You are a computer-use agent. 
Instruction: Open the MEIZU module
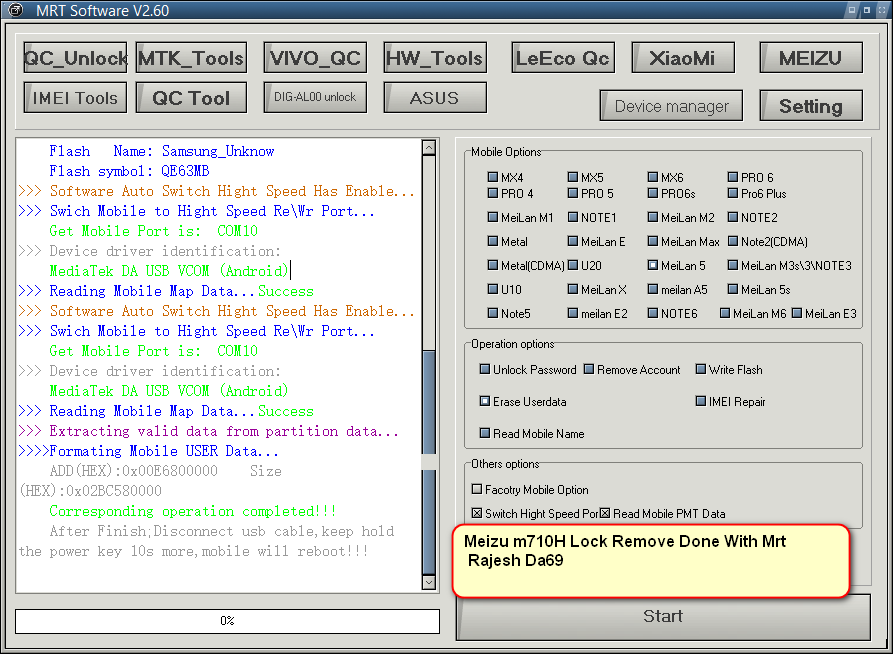[x=811, y=58]
